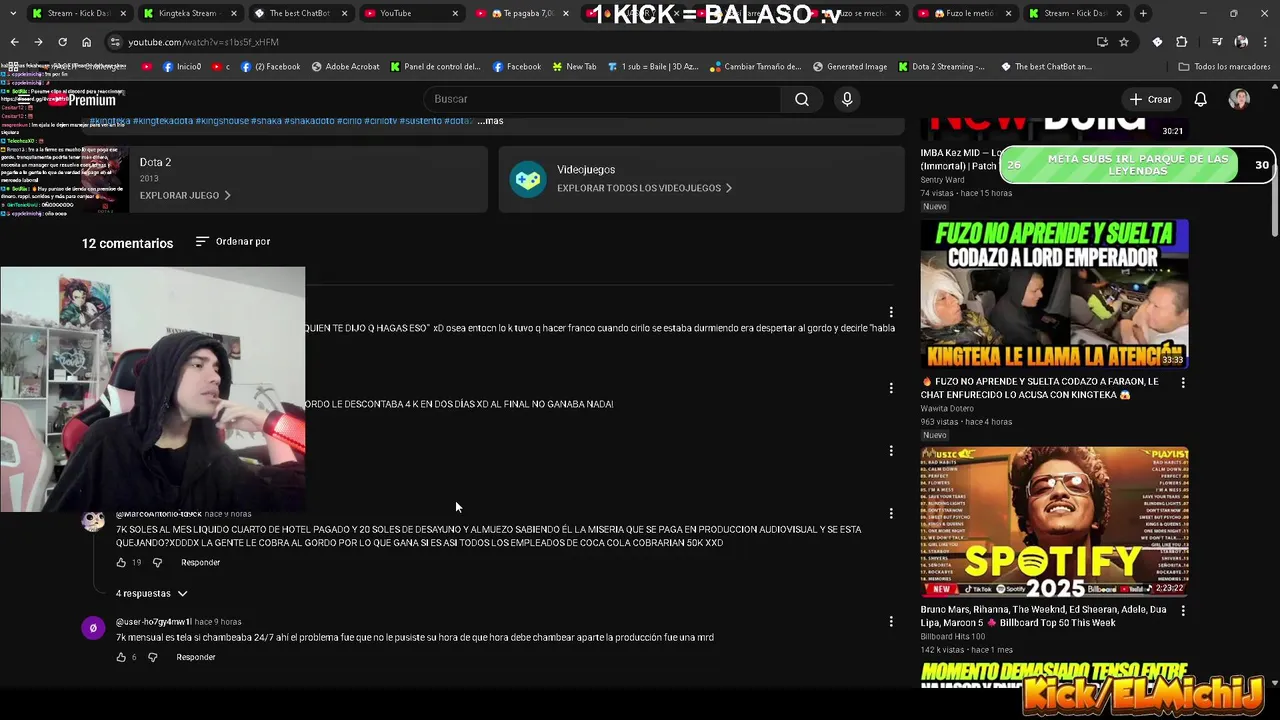Image resolution: width=1280 pixels, height=720 pixels.
Task: Open the @user-ho7gy4mw1l profile avatar
Action: tap(93, 628)
